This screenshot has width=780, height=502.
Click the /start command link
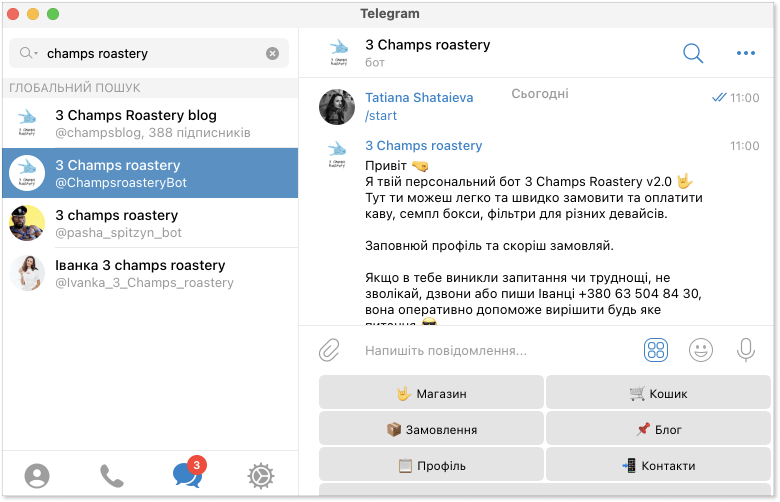point(381,115)
